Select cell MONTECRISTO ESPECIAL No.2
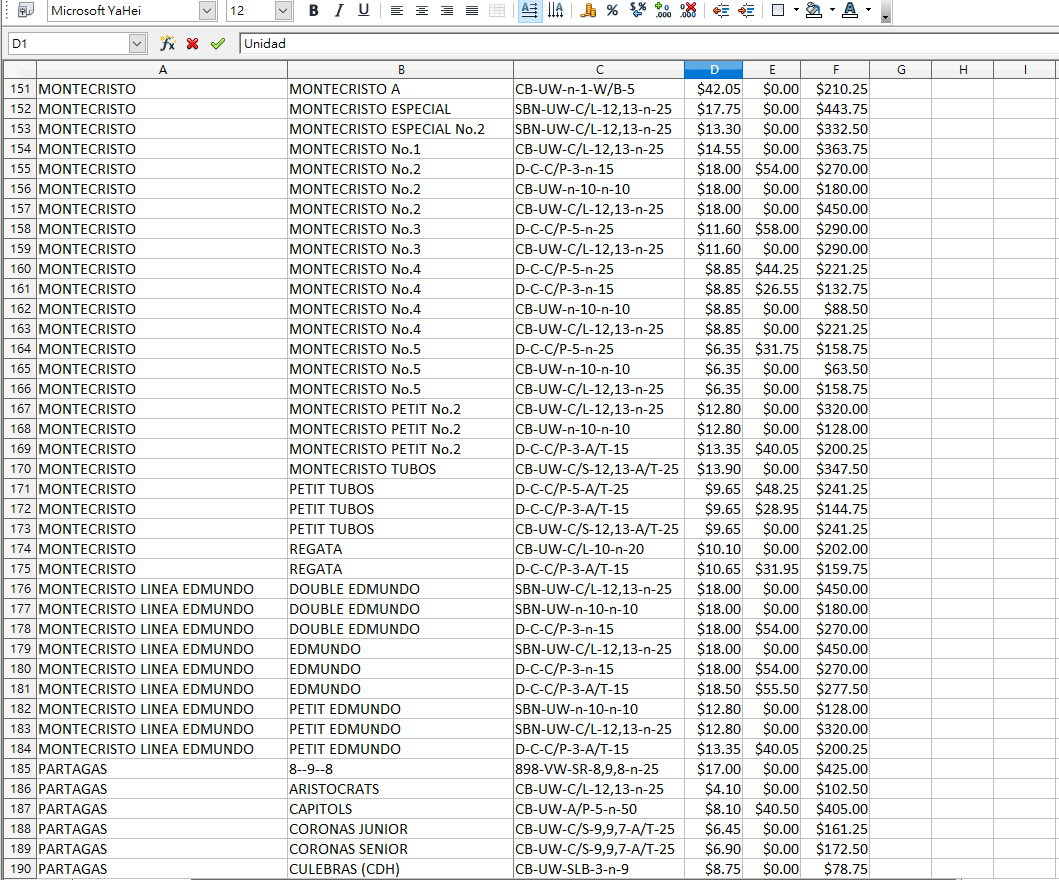 coord(401,129)
